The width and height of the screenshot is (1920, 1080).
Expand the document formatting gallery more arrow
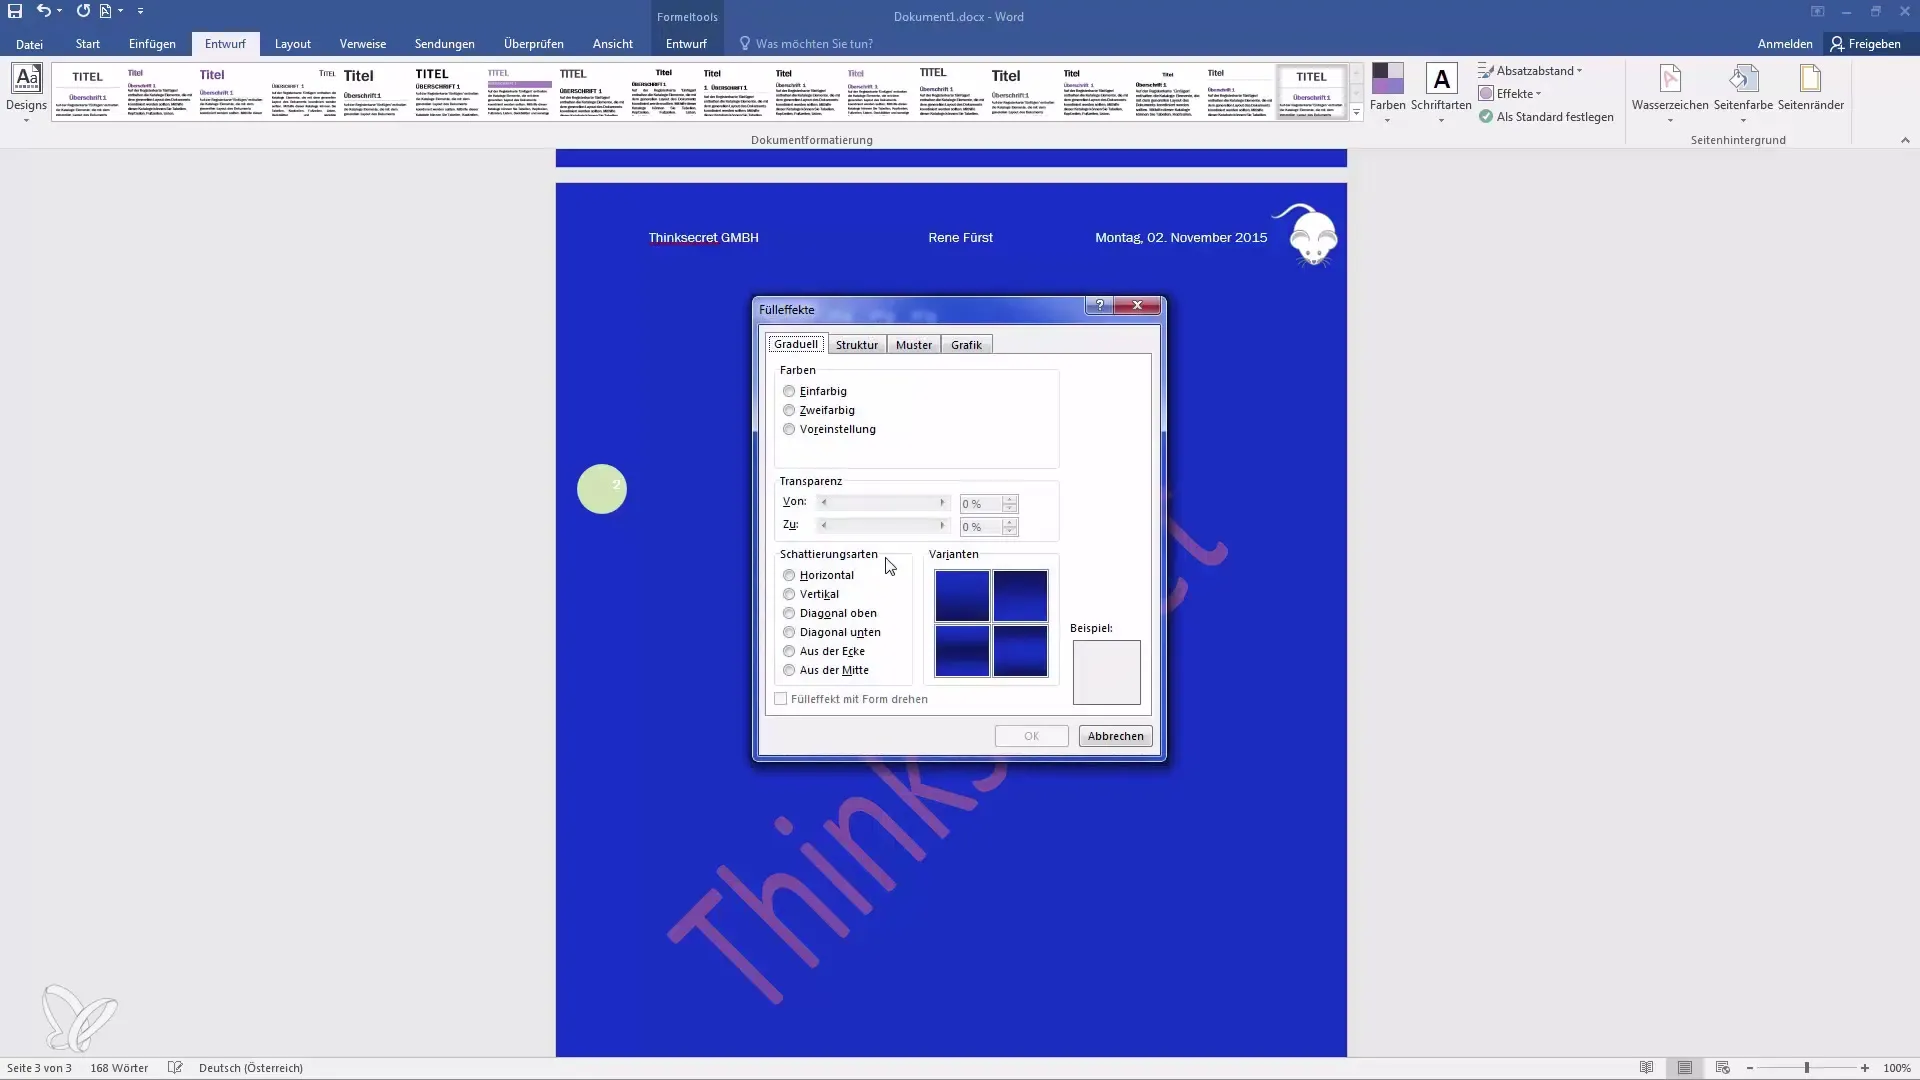[1356, 113]
